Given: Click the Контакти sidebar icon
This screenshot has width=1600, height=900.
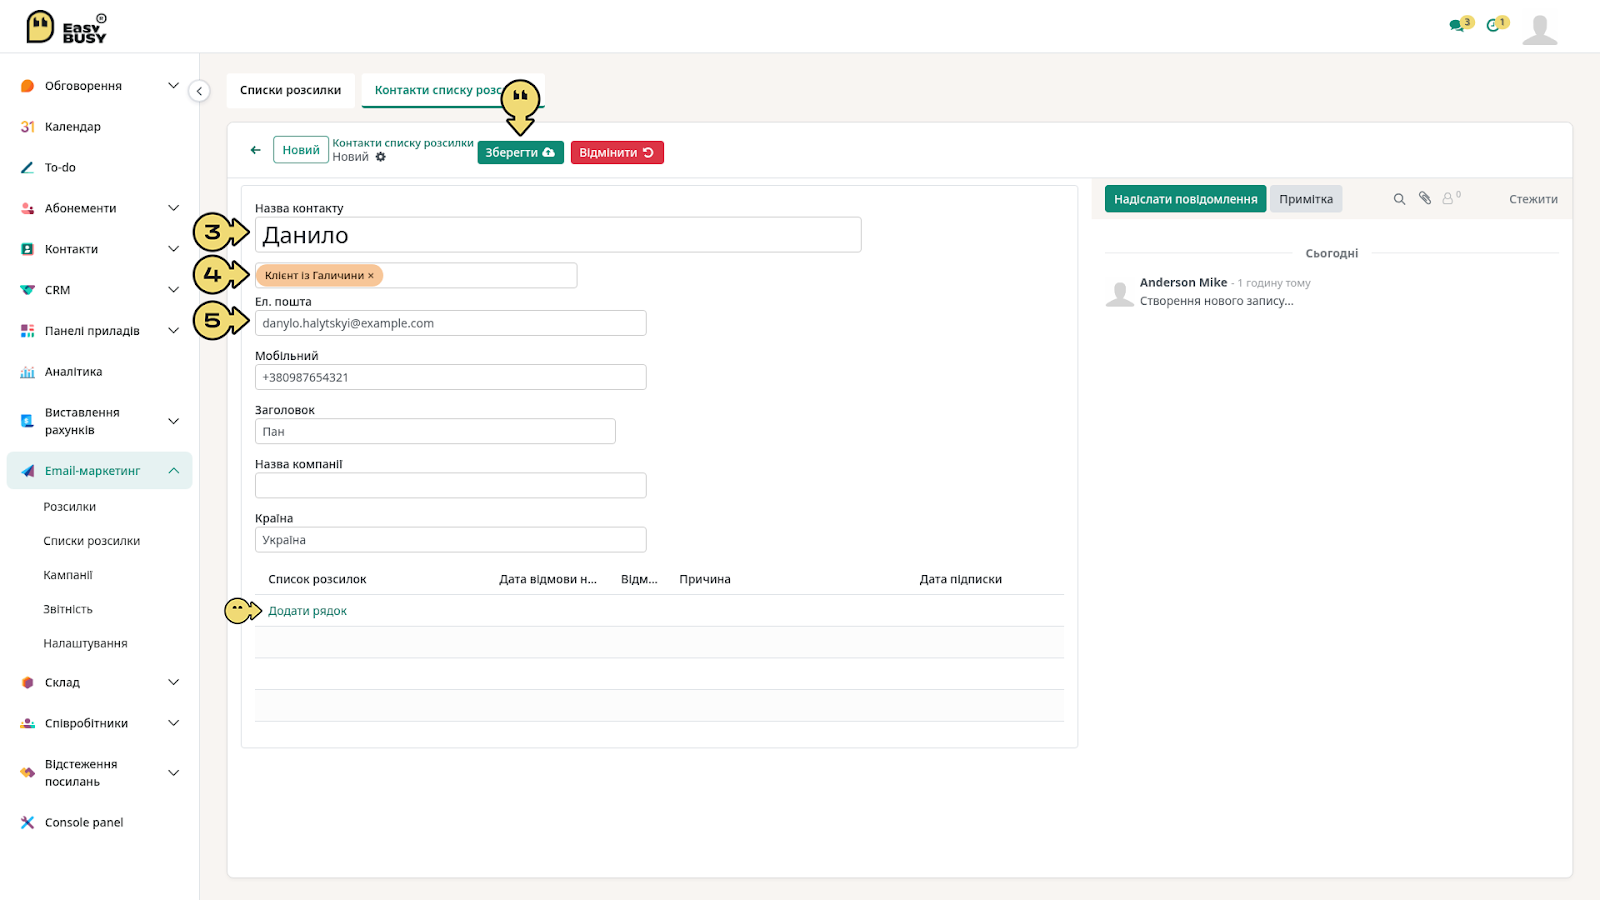Looking at the screenshot, I should tap(27, 249).
